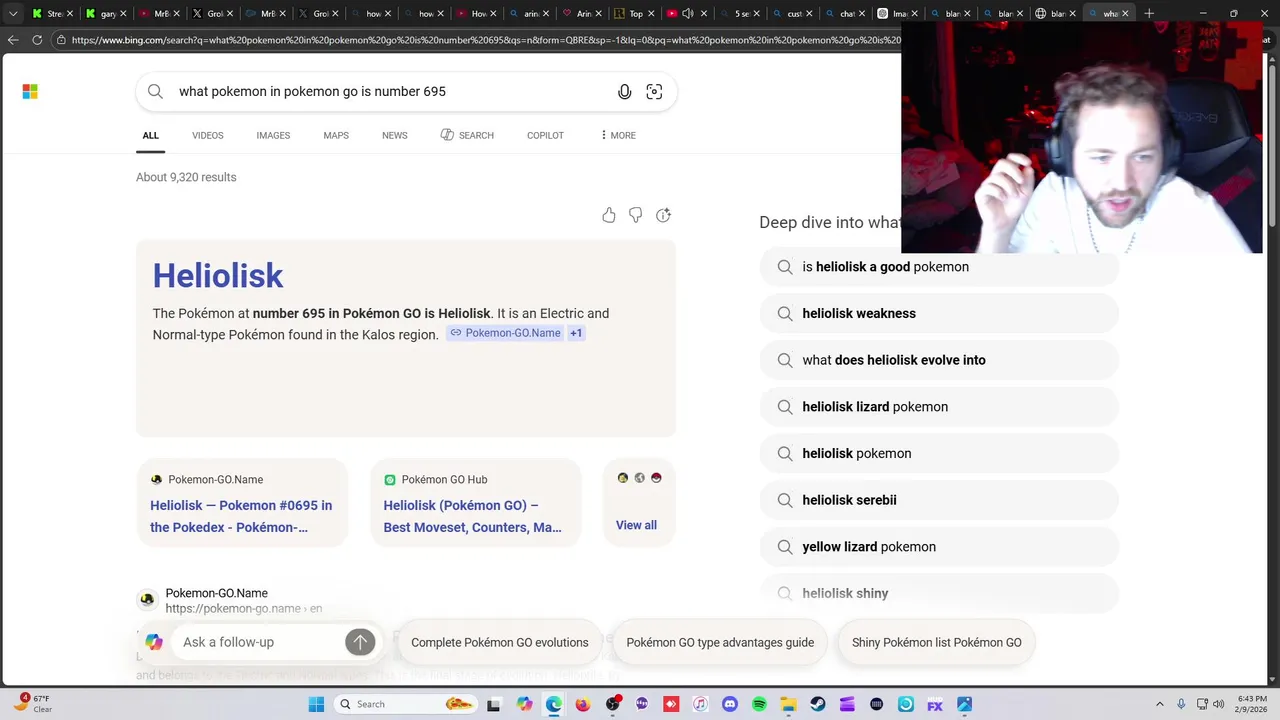1280x720 pixels.
Task: Click View all sources
Action: 636,525
